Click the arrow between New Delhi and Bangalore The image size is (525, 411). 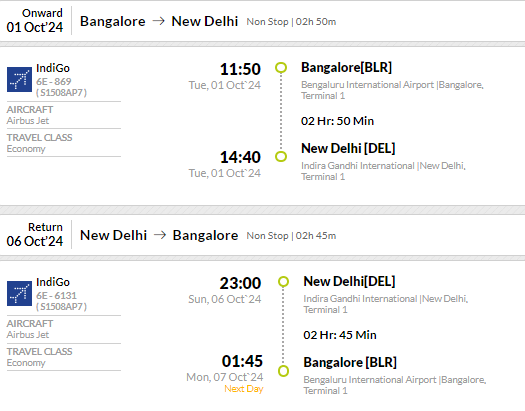pos(160,235)
